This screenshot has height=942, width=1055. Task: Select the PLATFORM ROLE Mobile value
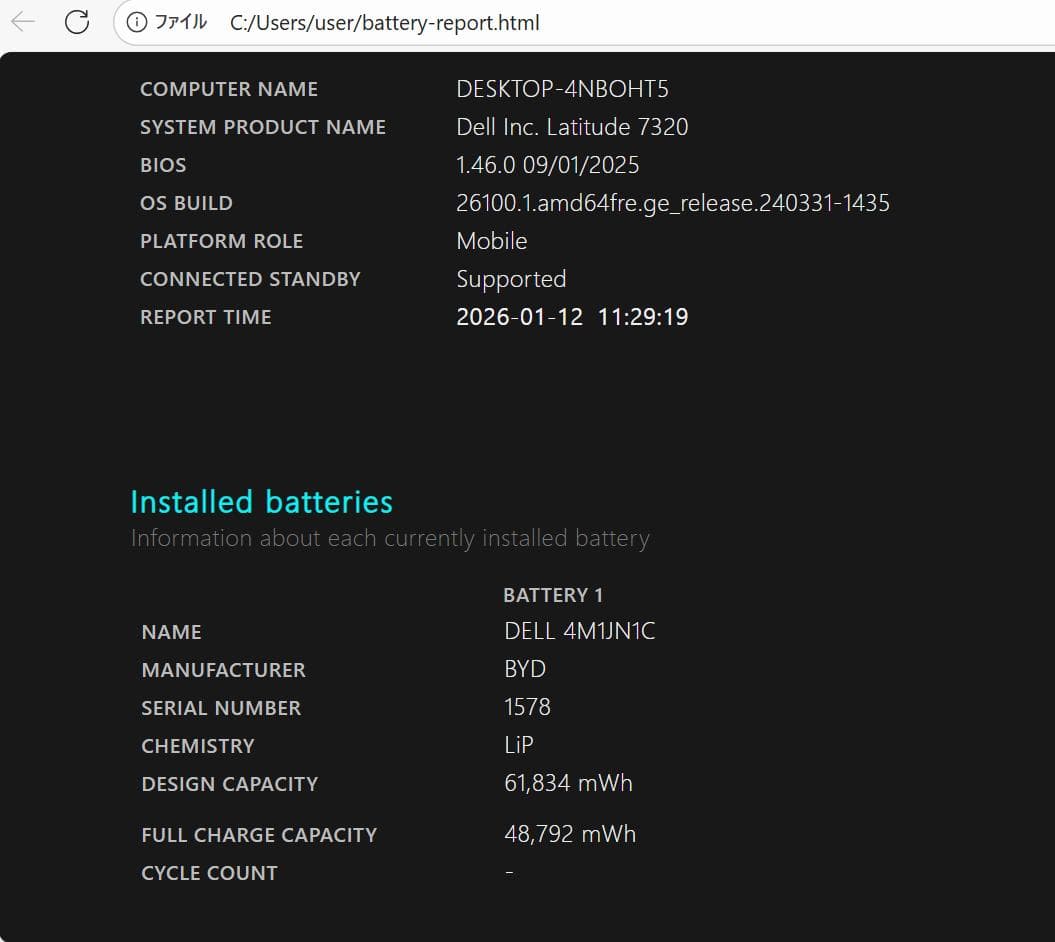click(492, 240)
